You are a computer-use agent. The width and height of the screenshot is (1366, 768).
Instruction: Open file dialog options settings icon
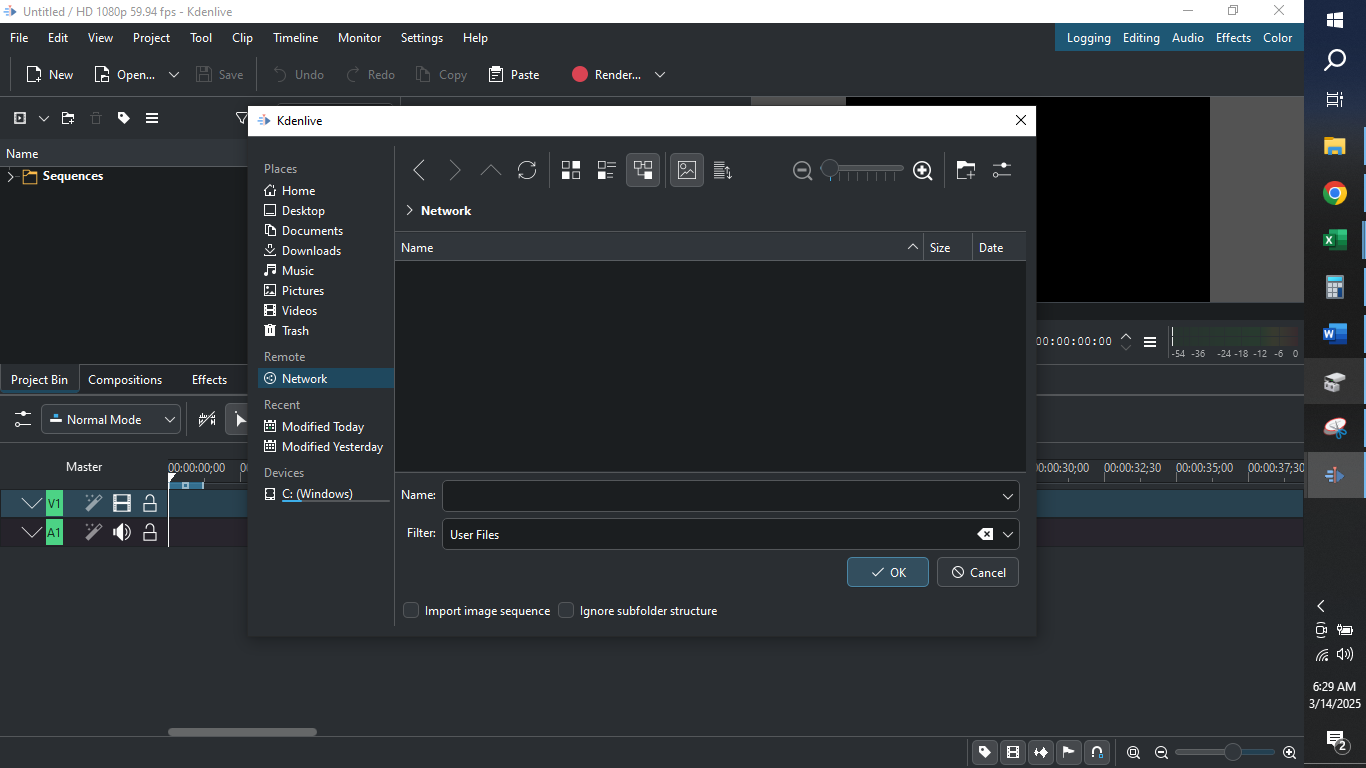point(1002,171)
